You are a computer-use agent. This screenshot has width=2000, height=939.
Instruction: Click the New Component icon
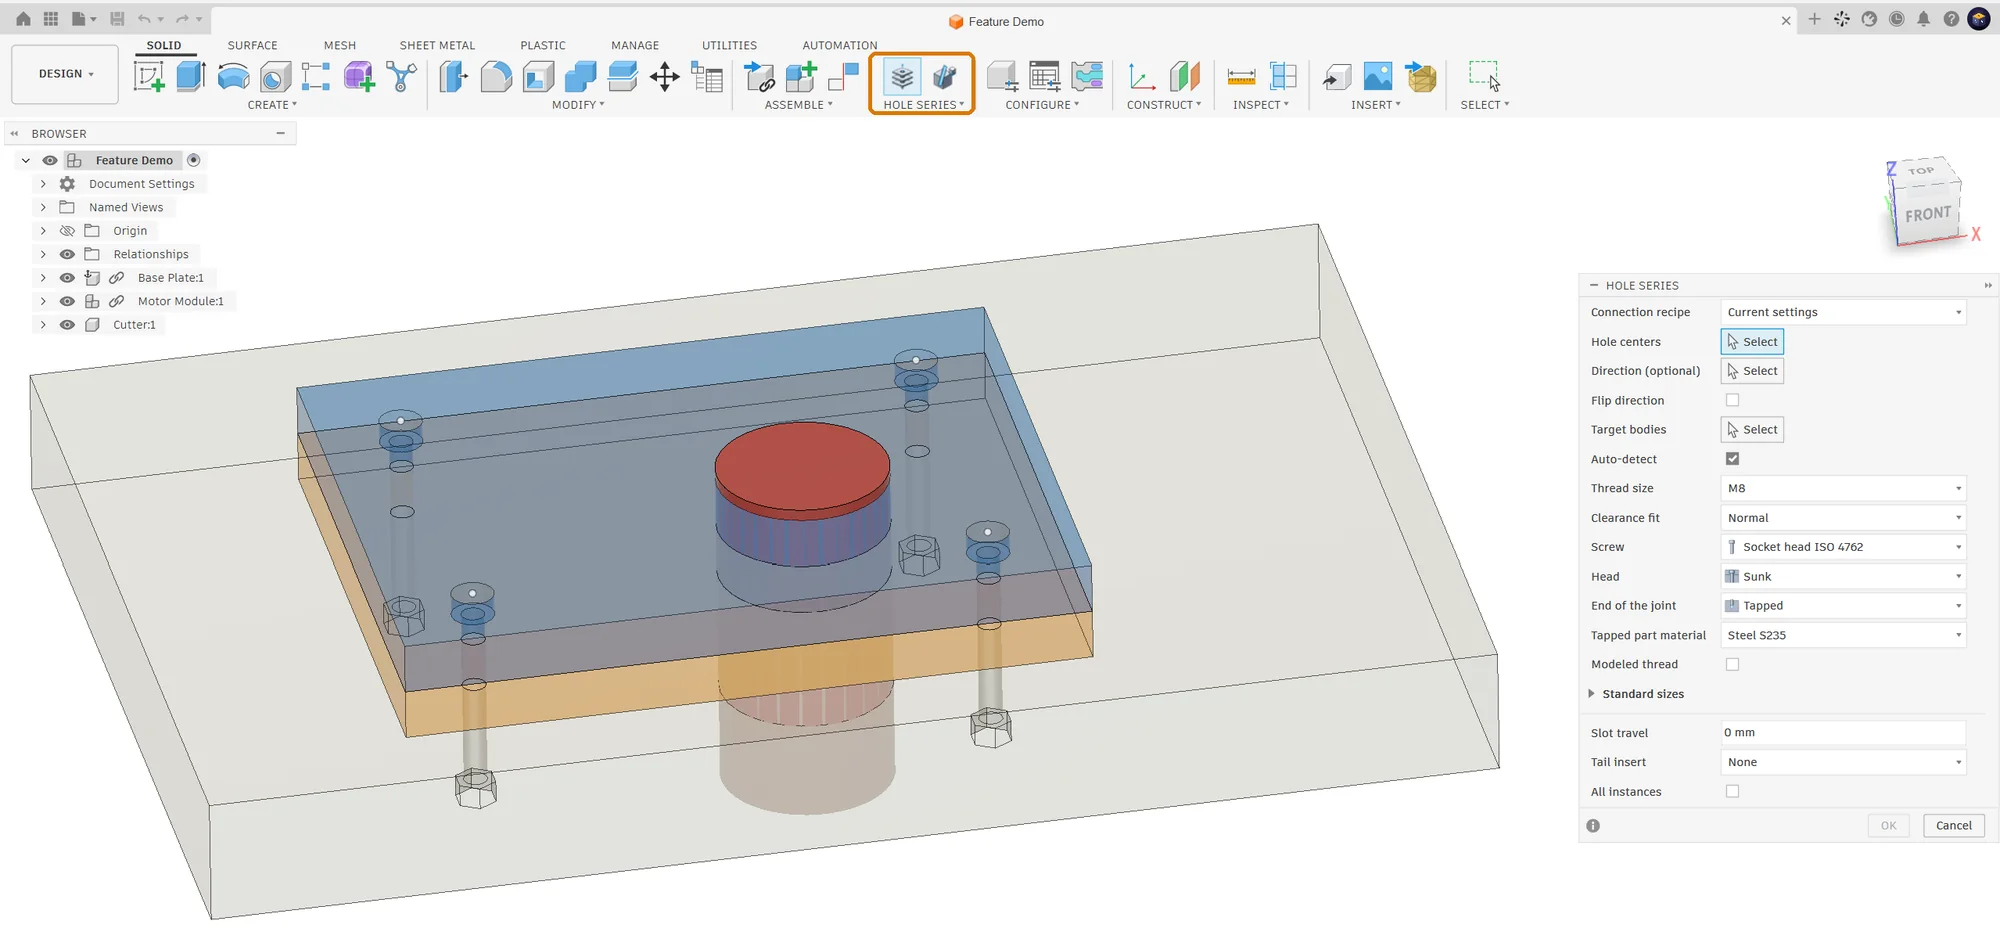[801, 76]
